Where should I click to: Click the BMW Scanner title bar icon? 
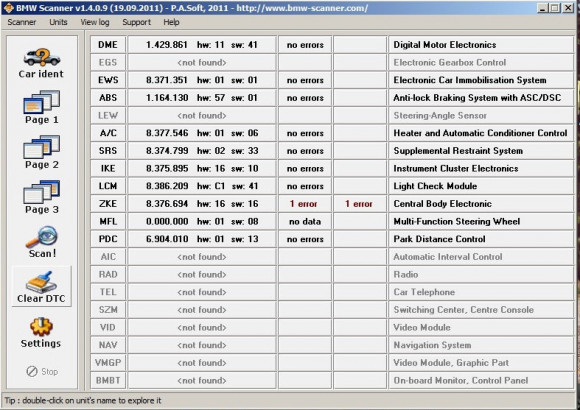[x=8, y=8]
